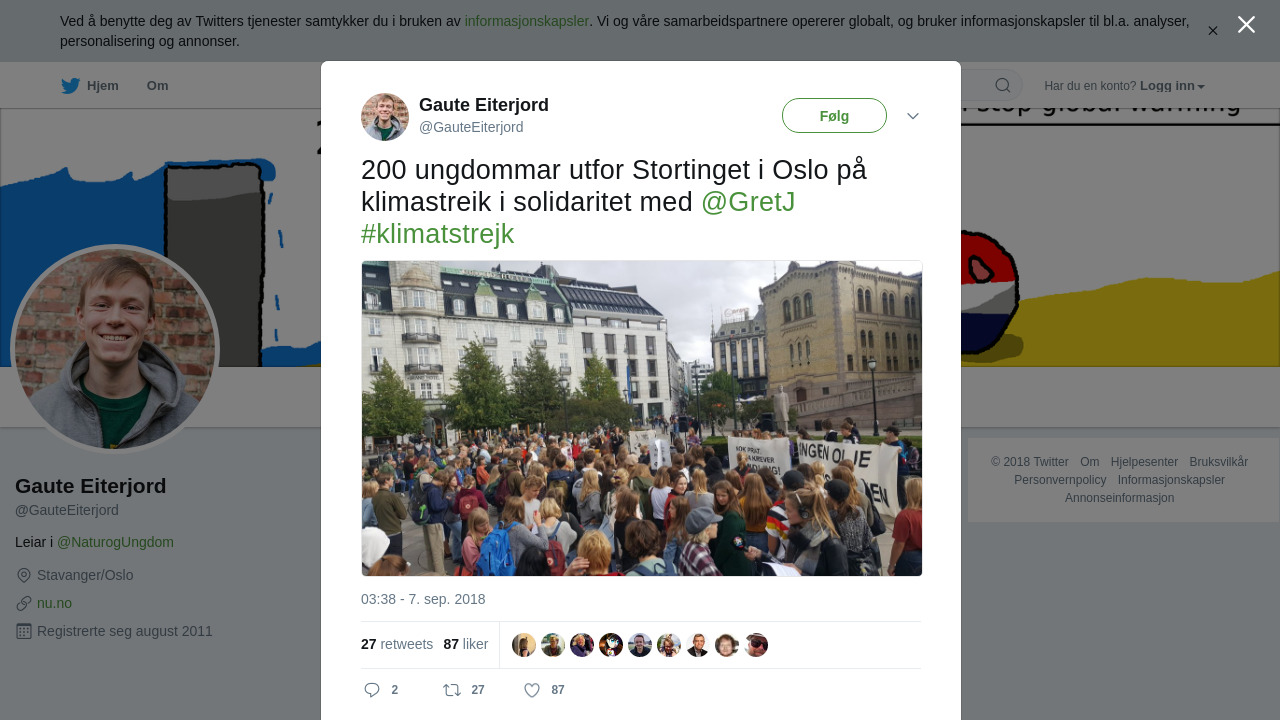The height and width of the screenshot is (720, 1280).
Task: Dismiss the cookie notice small X
Action: 1213,31
